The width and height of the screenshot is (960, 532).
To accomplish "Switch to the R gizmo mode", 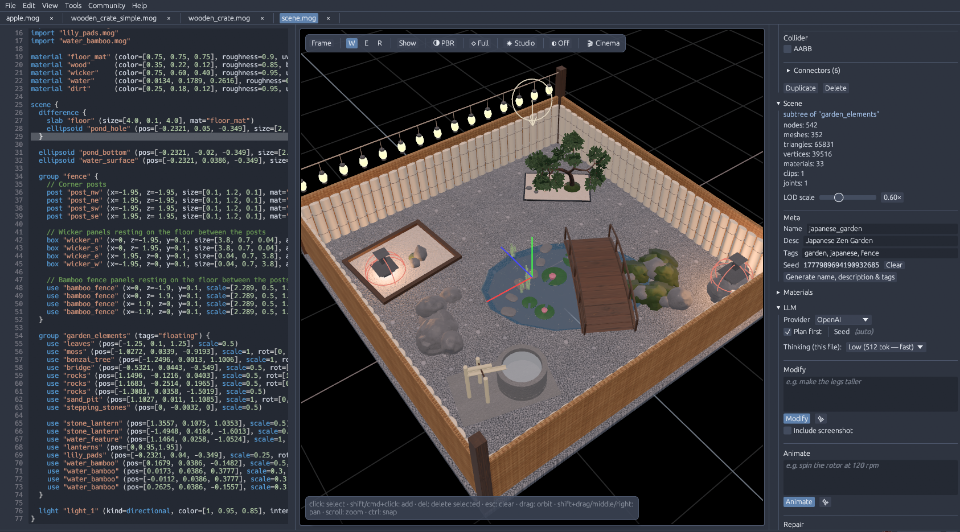I will [380, 43].
